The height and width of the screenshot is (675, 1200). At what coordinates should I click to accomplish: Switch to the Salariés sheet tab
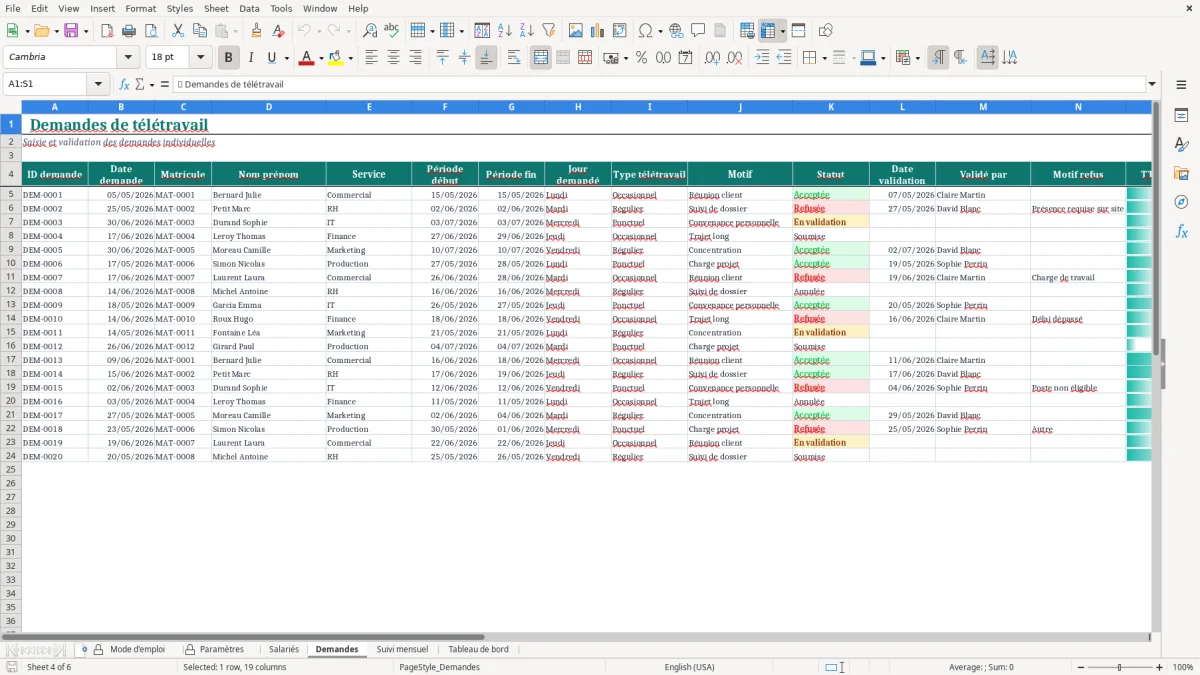pos(284,650)
